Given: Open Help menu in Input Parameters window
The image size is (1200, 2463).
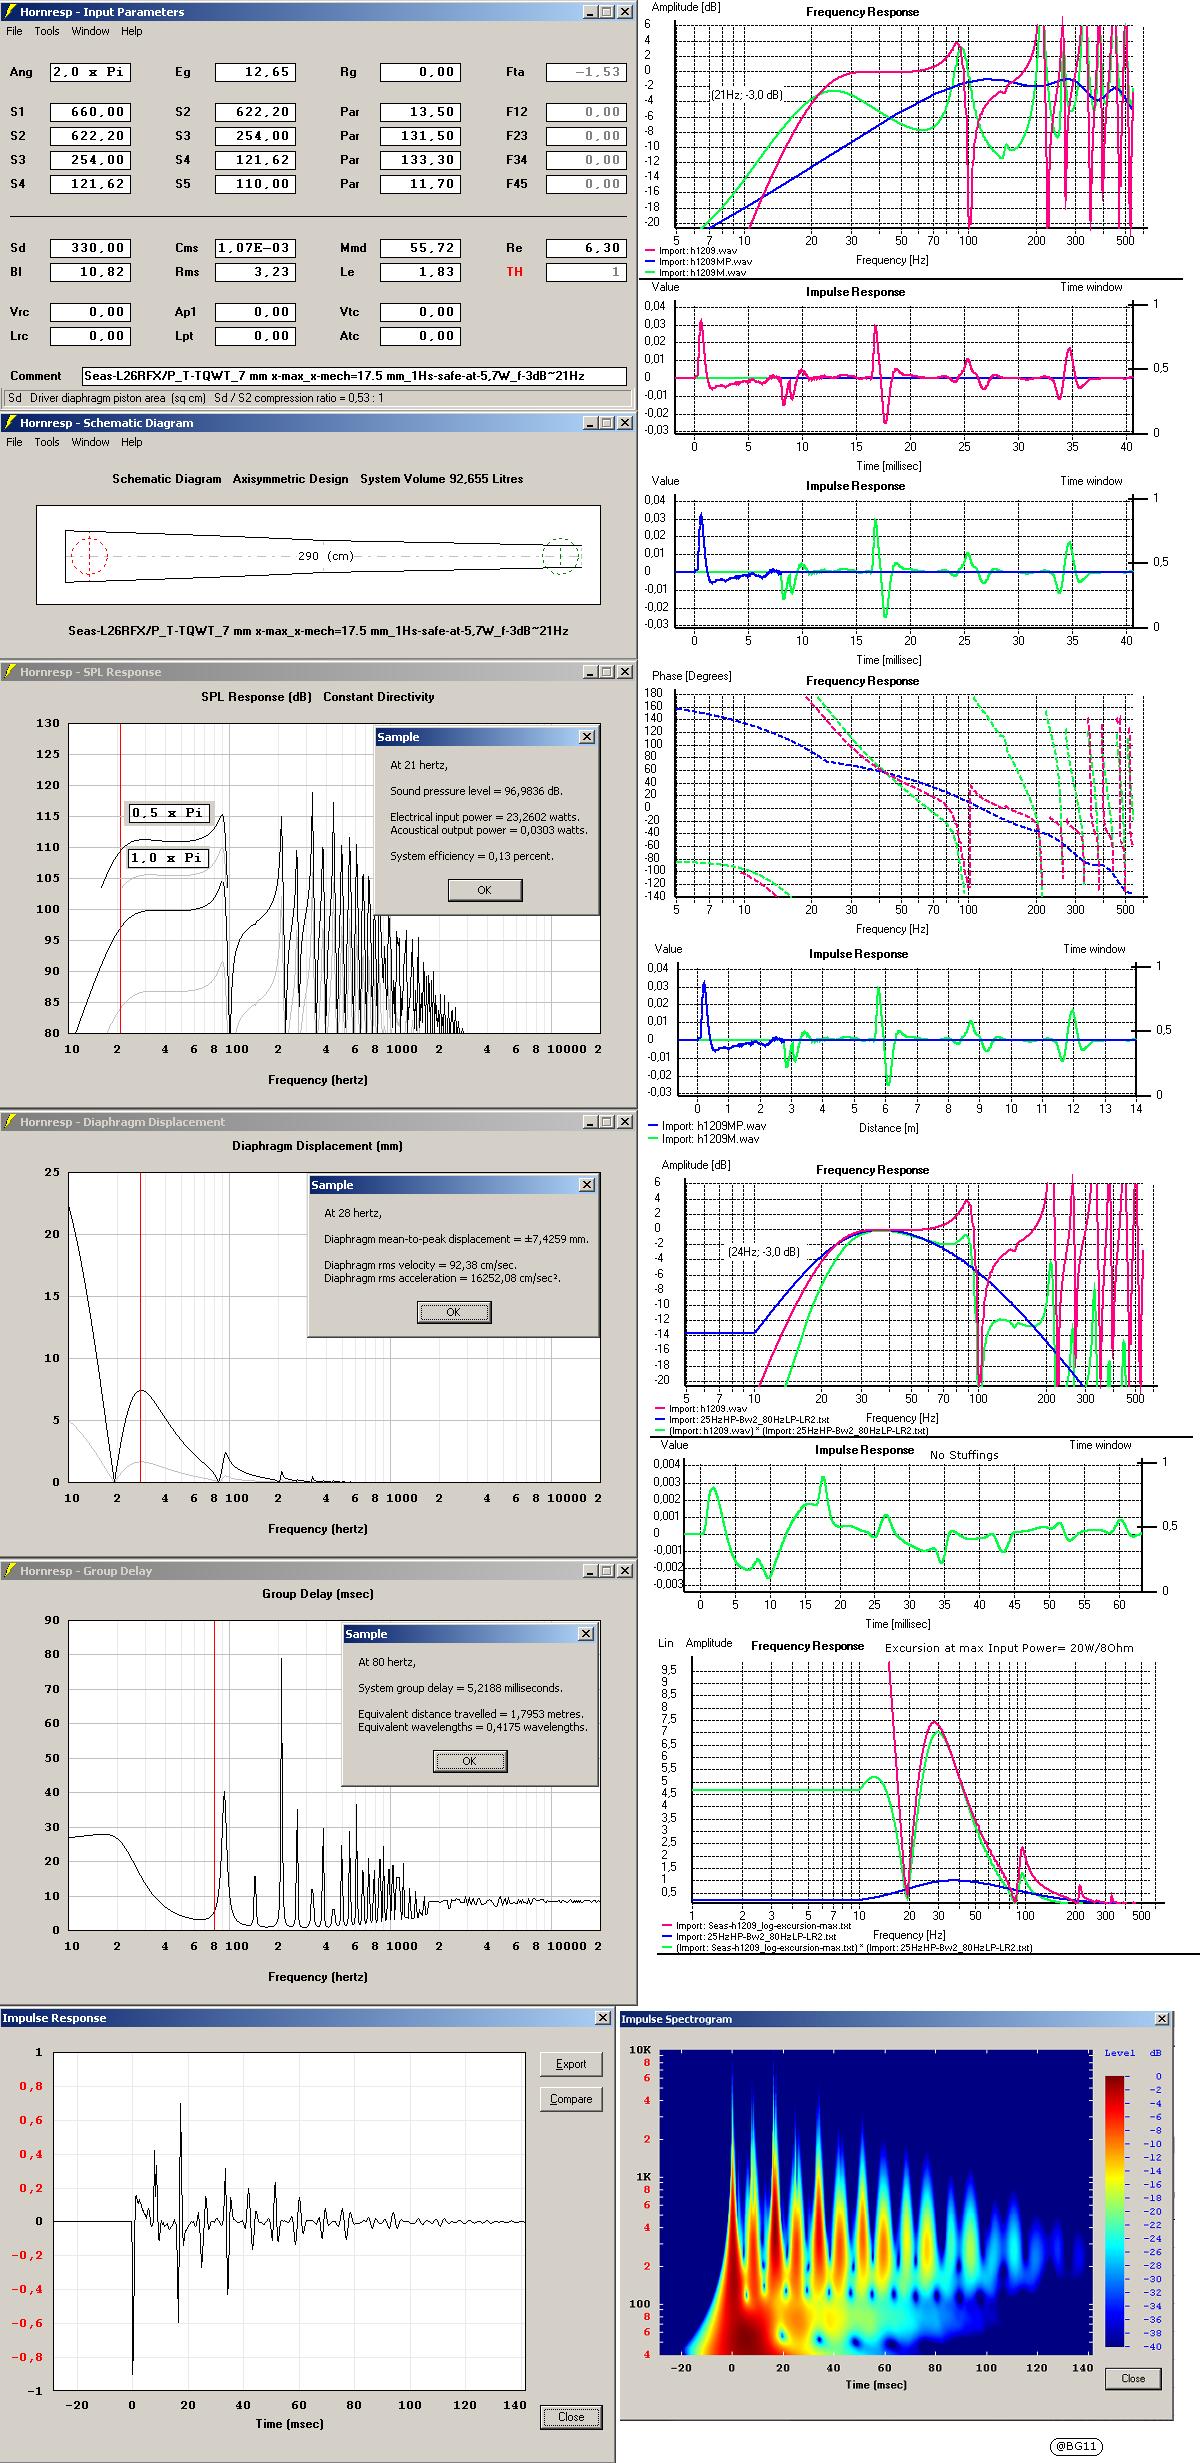Looking at the screenshot, I should [x=132, y=31].
